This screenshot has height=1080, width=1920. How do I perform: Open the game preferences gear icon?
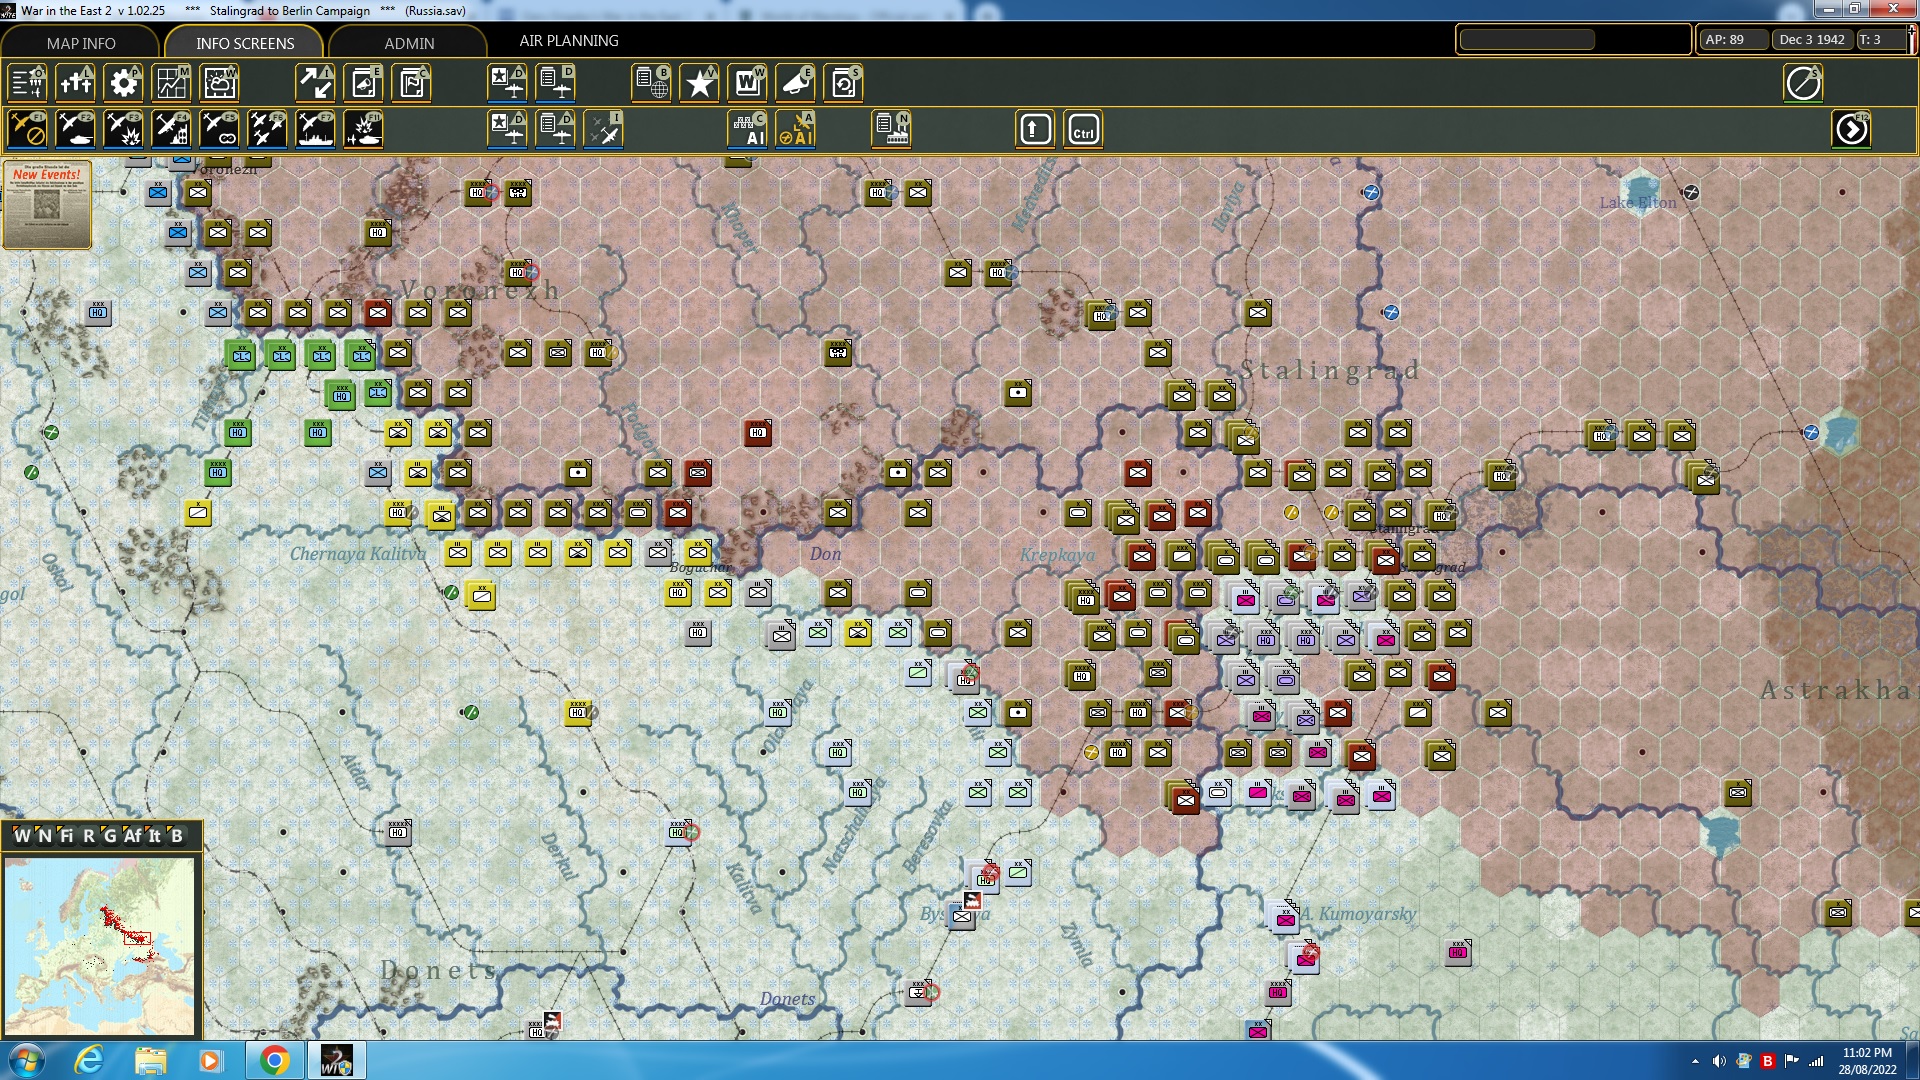123,83
